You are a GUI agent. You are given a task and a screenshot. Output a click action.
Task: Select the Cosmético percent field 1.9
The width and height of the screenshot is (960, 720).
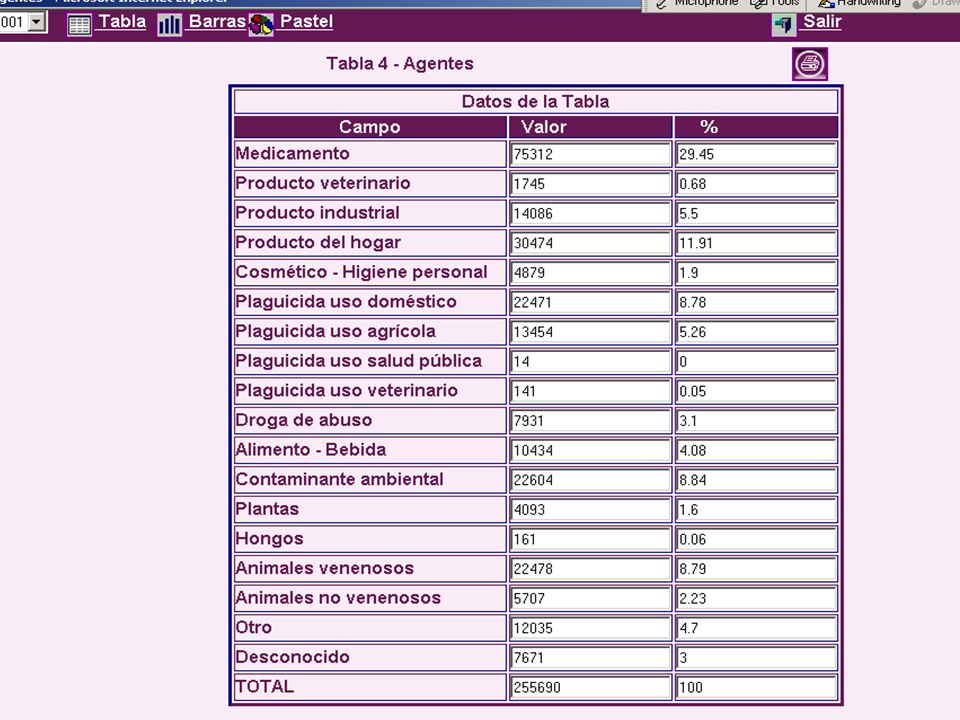756,272
